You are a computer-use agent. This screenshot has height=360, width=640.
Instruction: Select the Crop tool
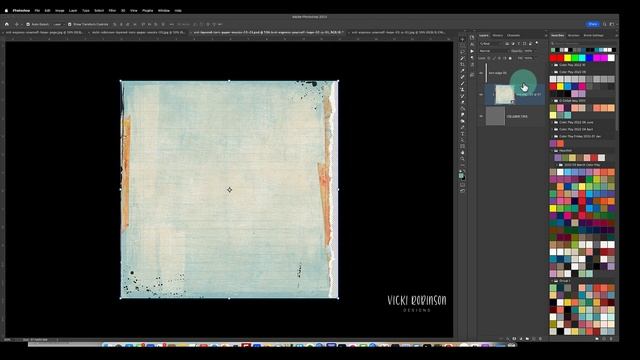pos(462,64)
